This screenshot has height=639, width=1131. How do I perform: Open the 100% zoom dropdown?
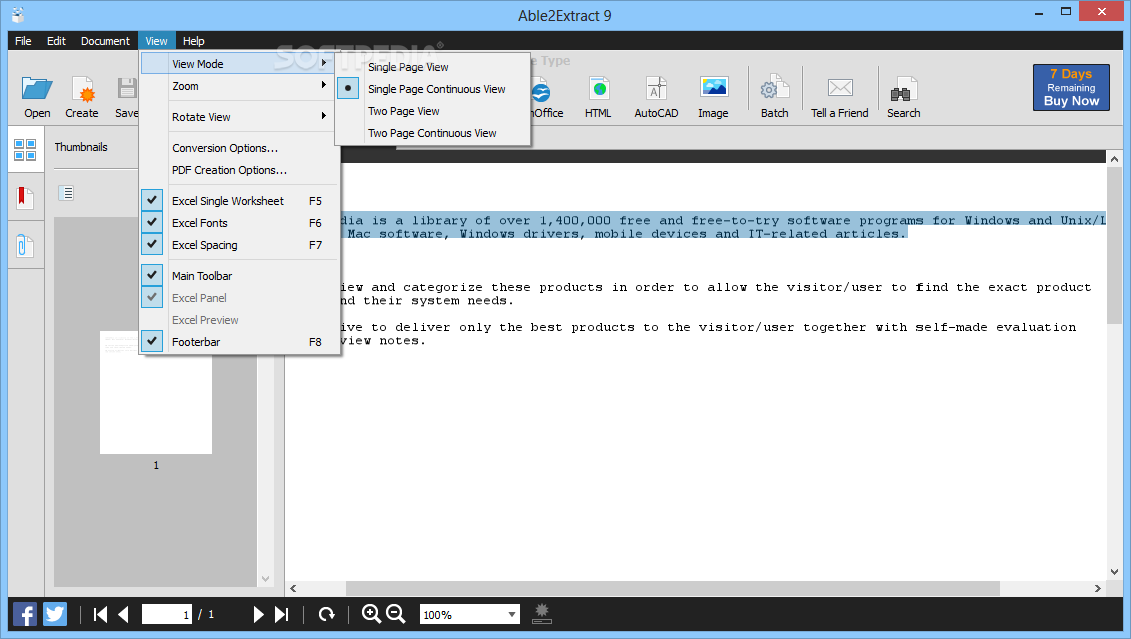pyautogui.click(x=511, y=614)
